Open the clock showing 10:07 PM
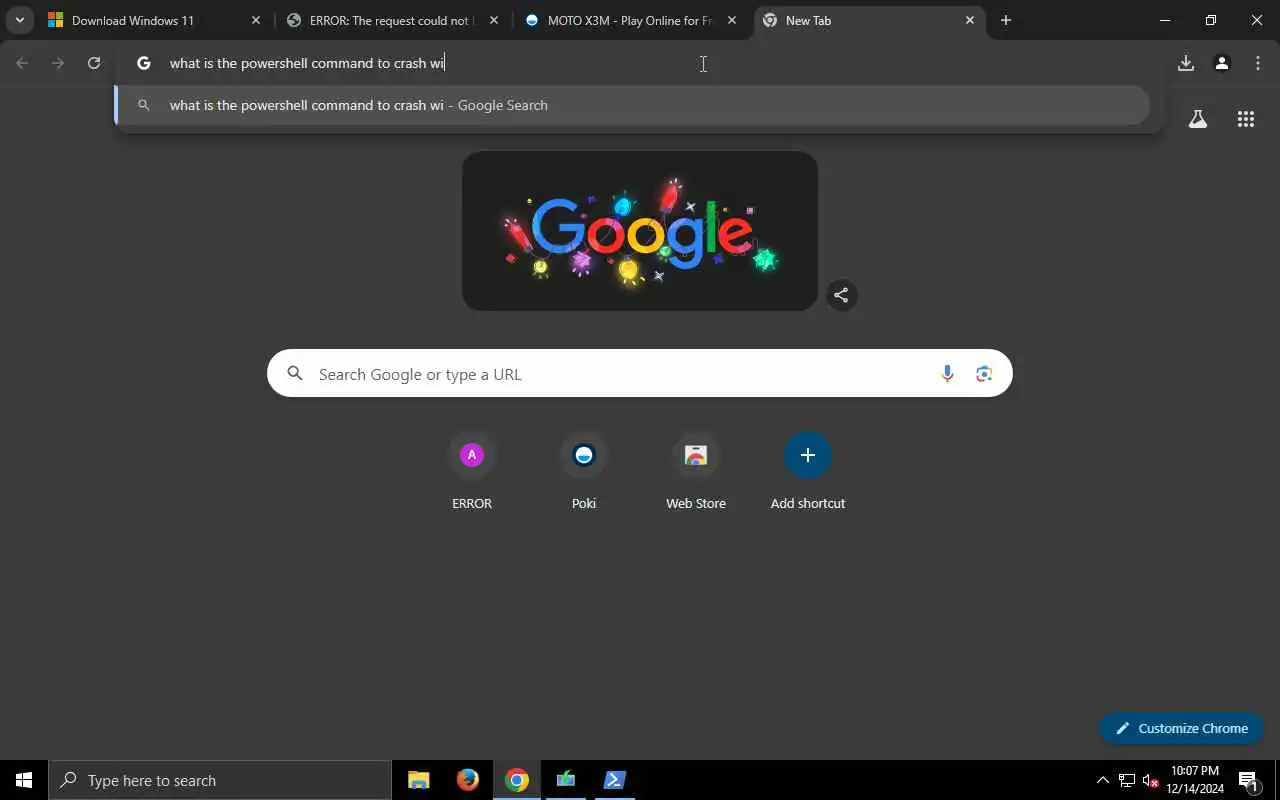 pos(1195,780)
